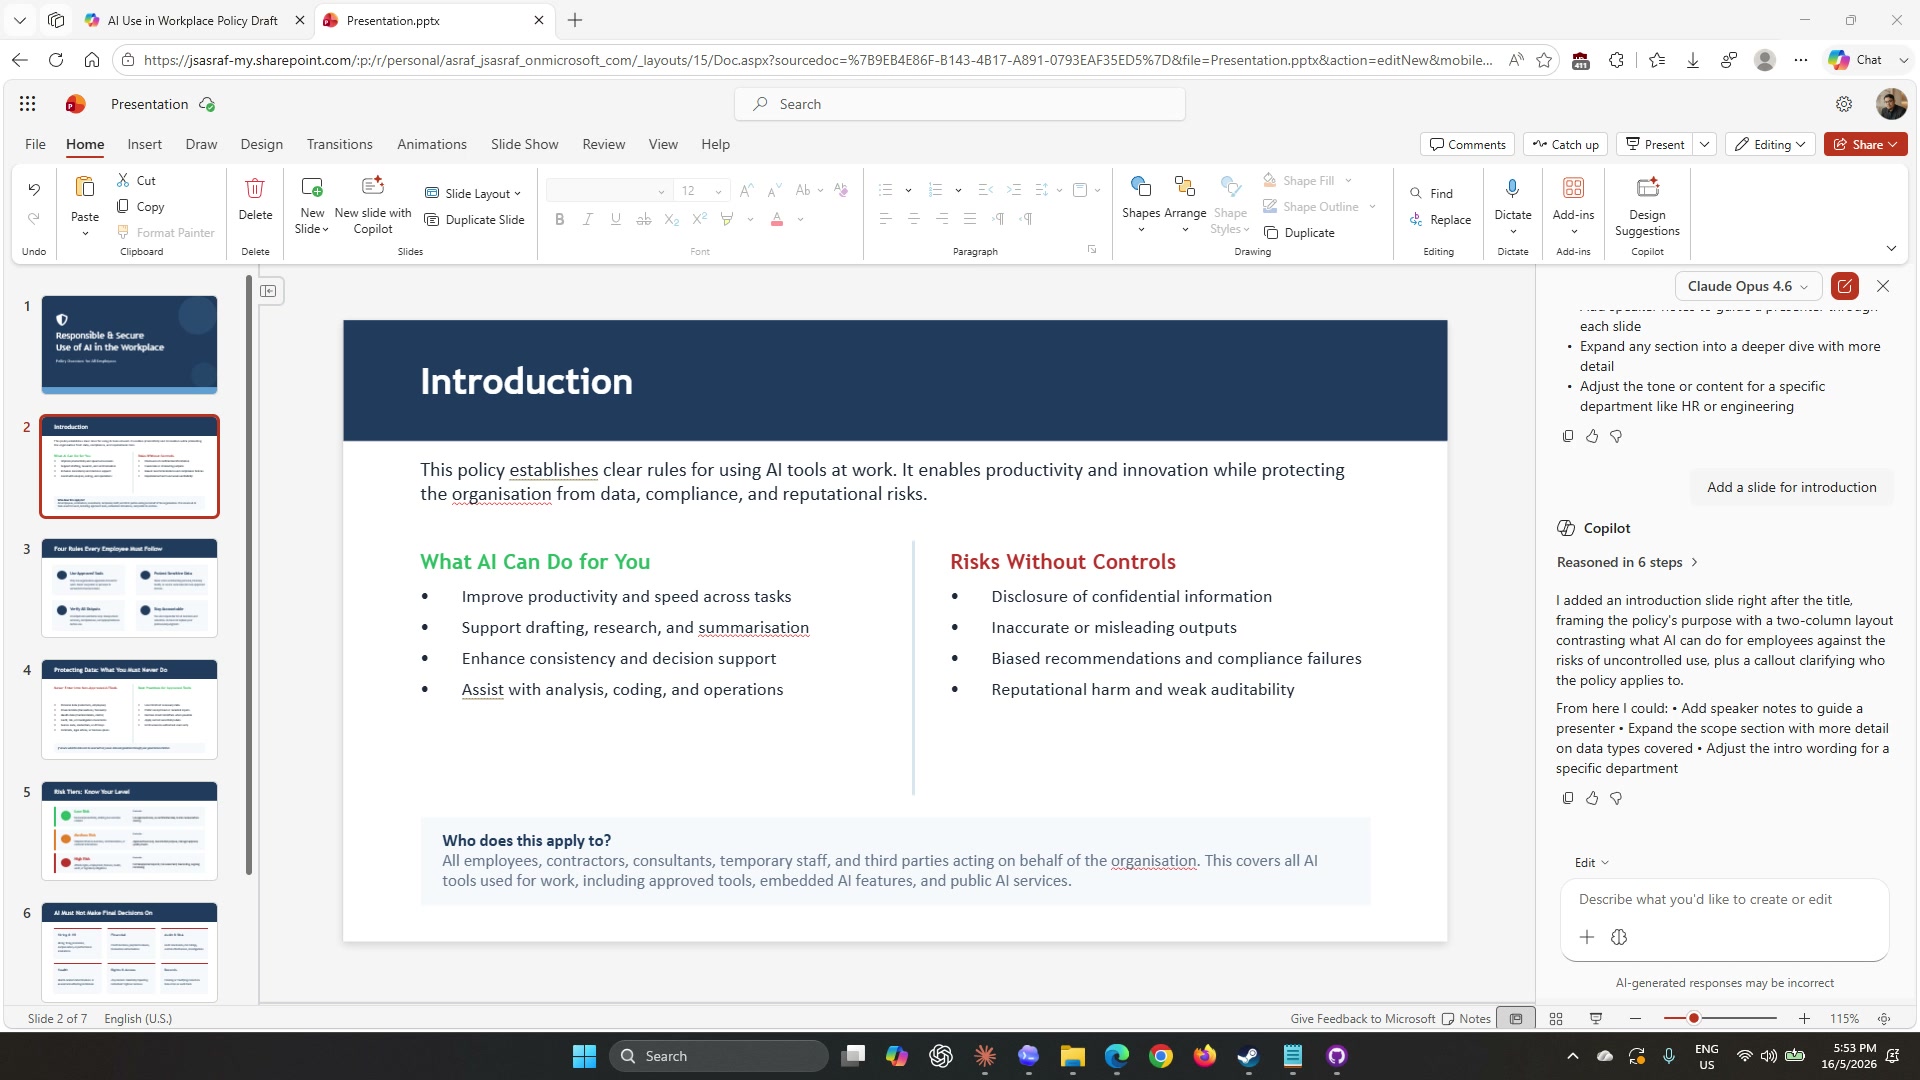
Task: Click the Cut scissors icon
Action: tap(123, 180)
